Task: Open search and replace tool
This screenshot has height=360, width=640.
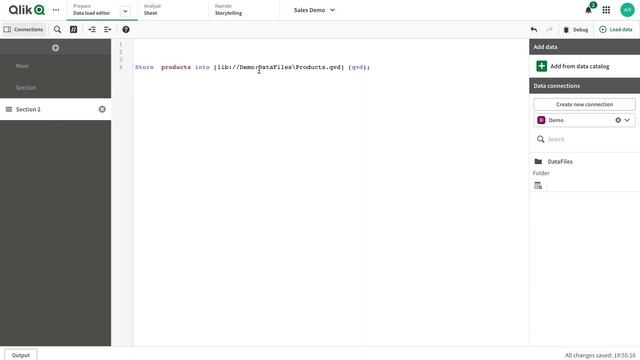Action: [58, 29]
